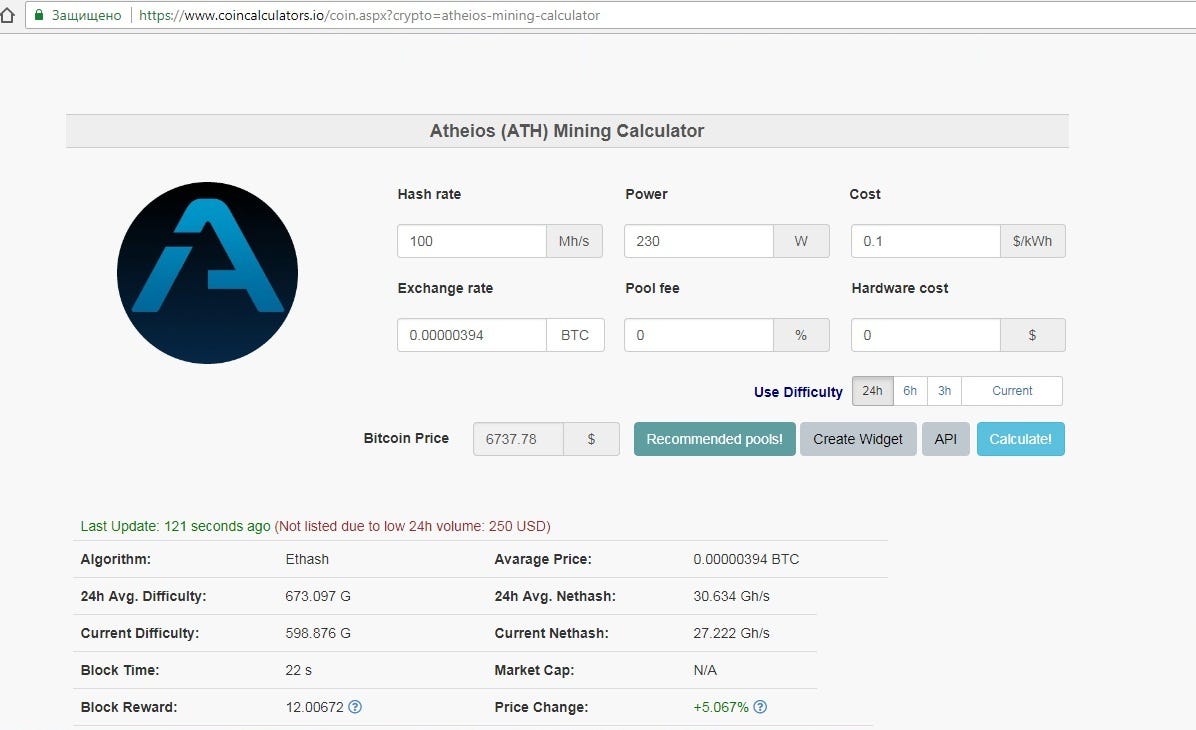Click the Bitcoin Price field
The width and height of the screenshot is (1196, 730).
tap(518, 439)
